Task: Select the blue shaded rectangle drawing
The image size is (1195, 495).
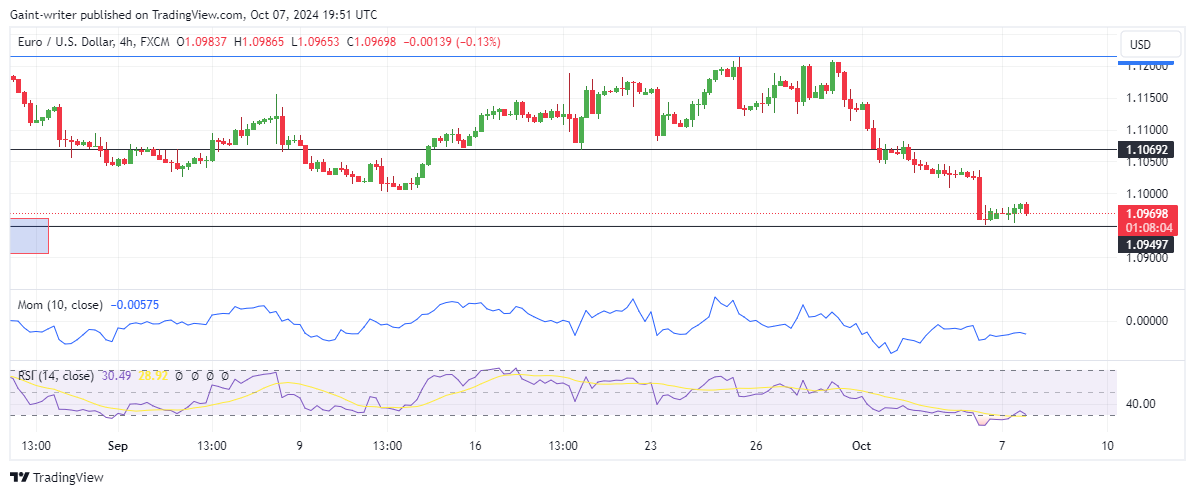Action: (x=29, y=236)
